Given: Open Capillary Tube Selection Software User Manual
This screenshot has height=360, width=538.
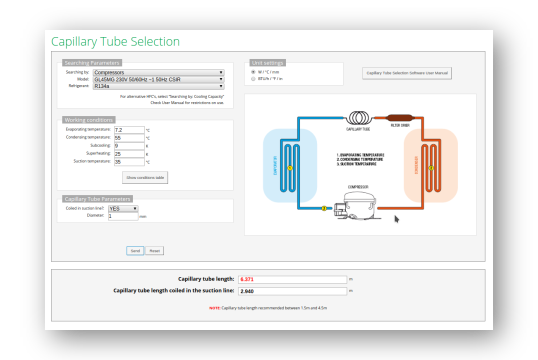Looking at the screenshot, I should point(407,73).
